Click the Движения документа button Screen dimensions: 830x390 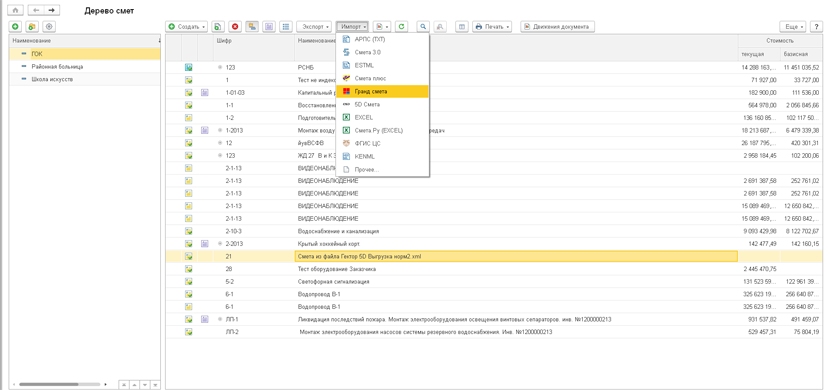coord(558,26)
